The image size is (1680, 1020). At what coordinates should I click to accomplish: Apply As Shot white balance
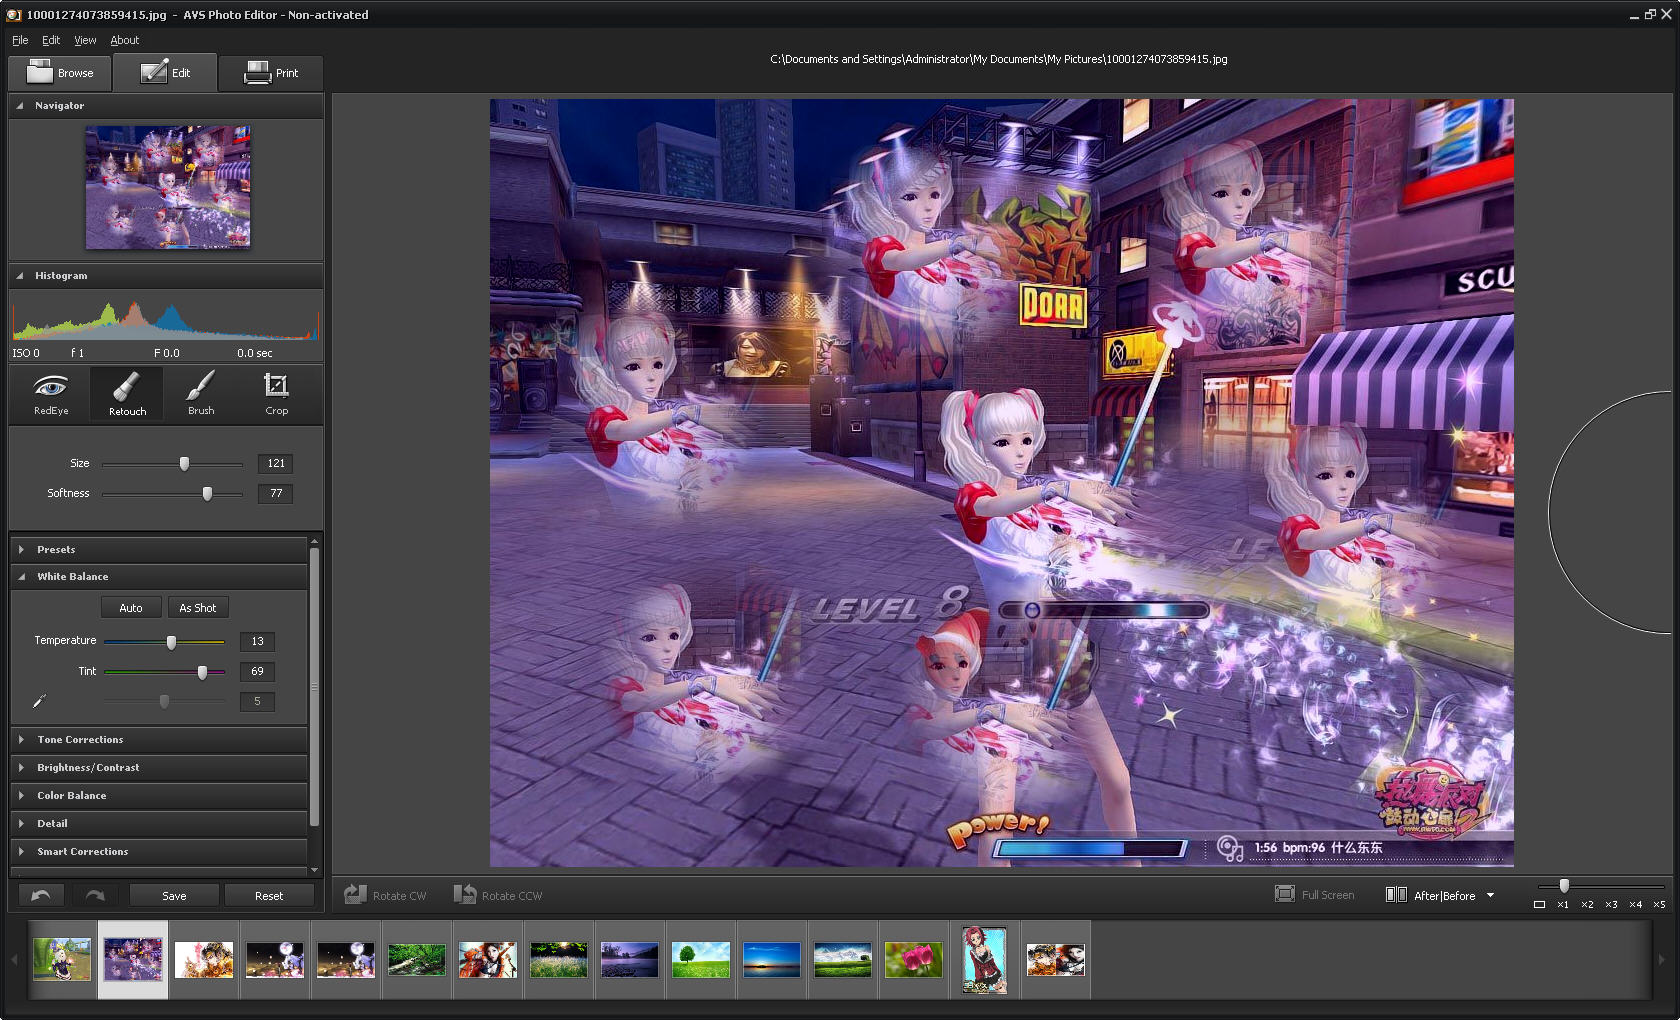coord(198,607)
